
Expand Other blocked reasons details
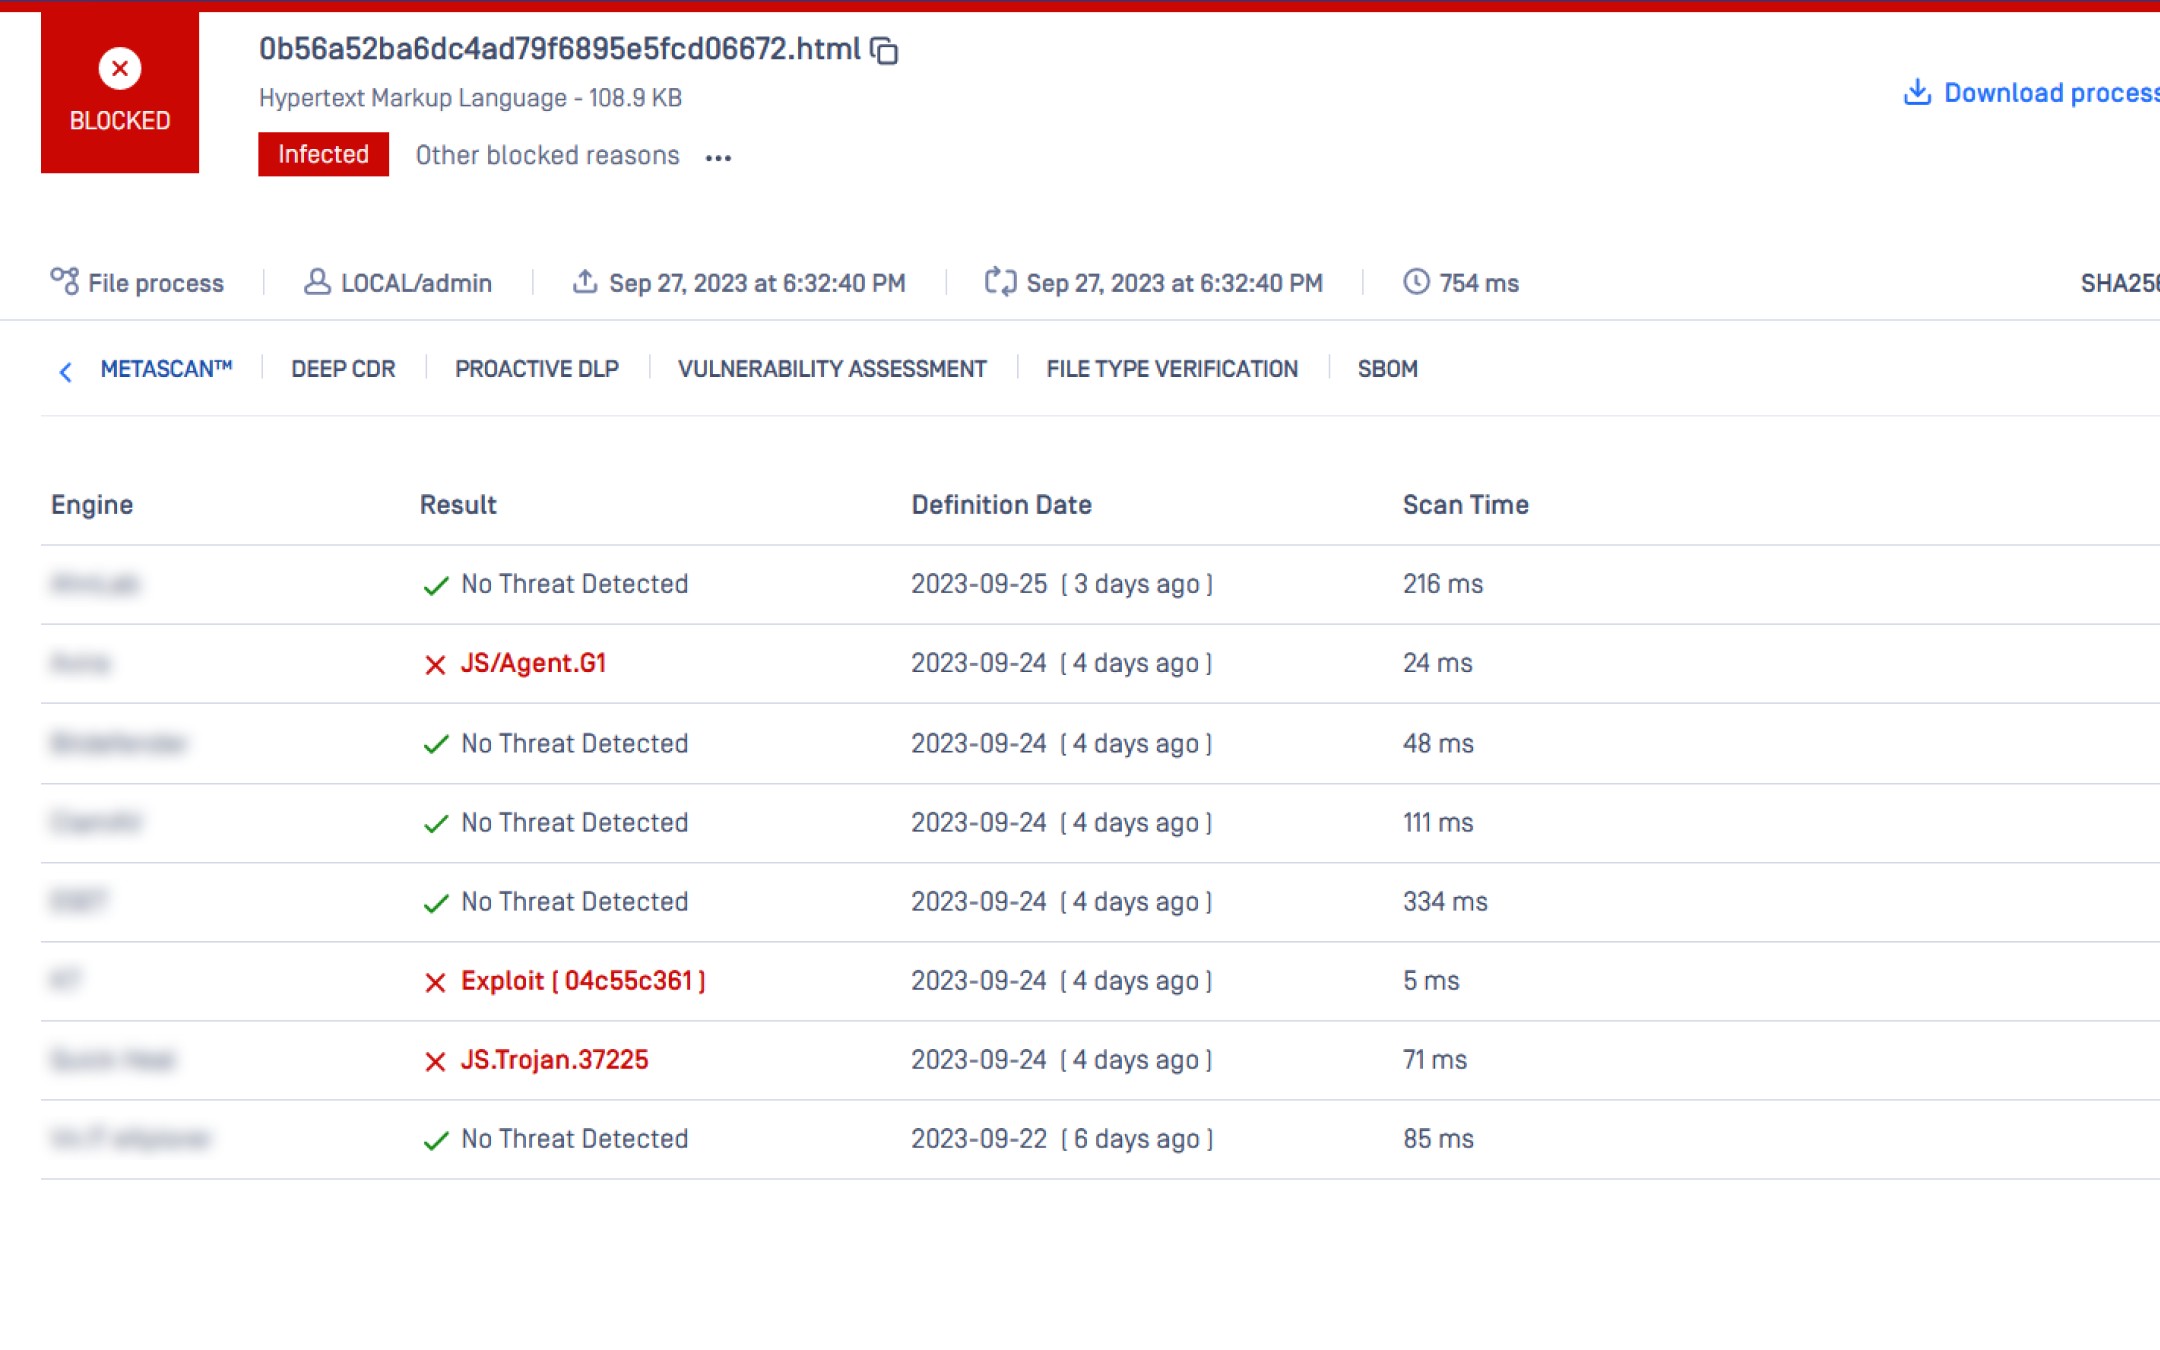(546, 155)
